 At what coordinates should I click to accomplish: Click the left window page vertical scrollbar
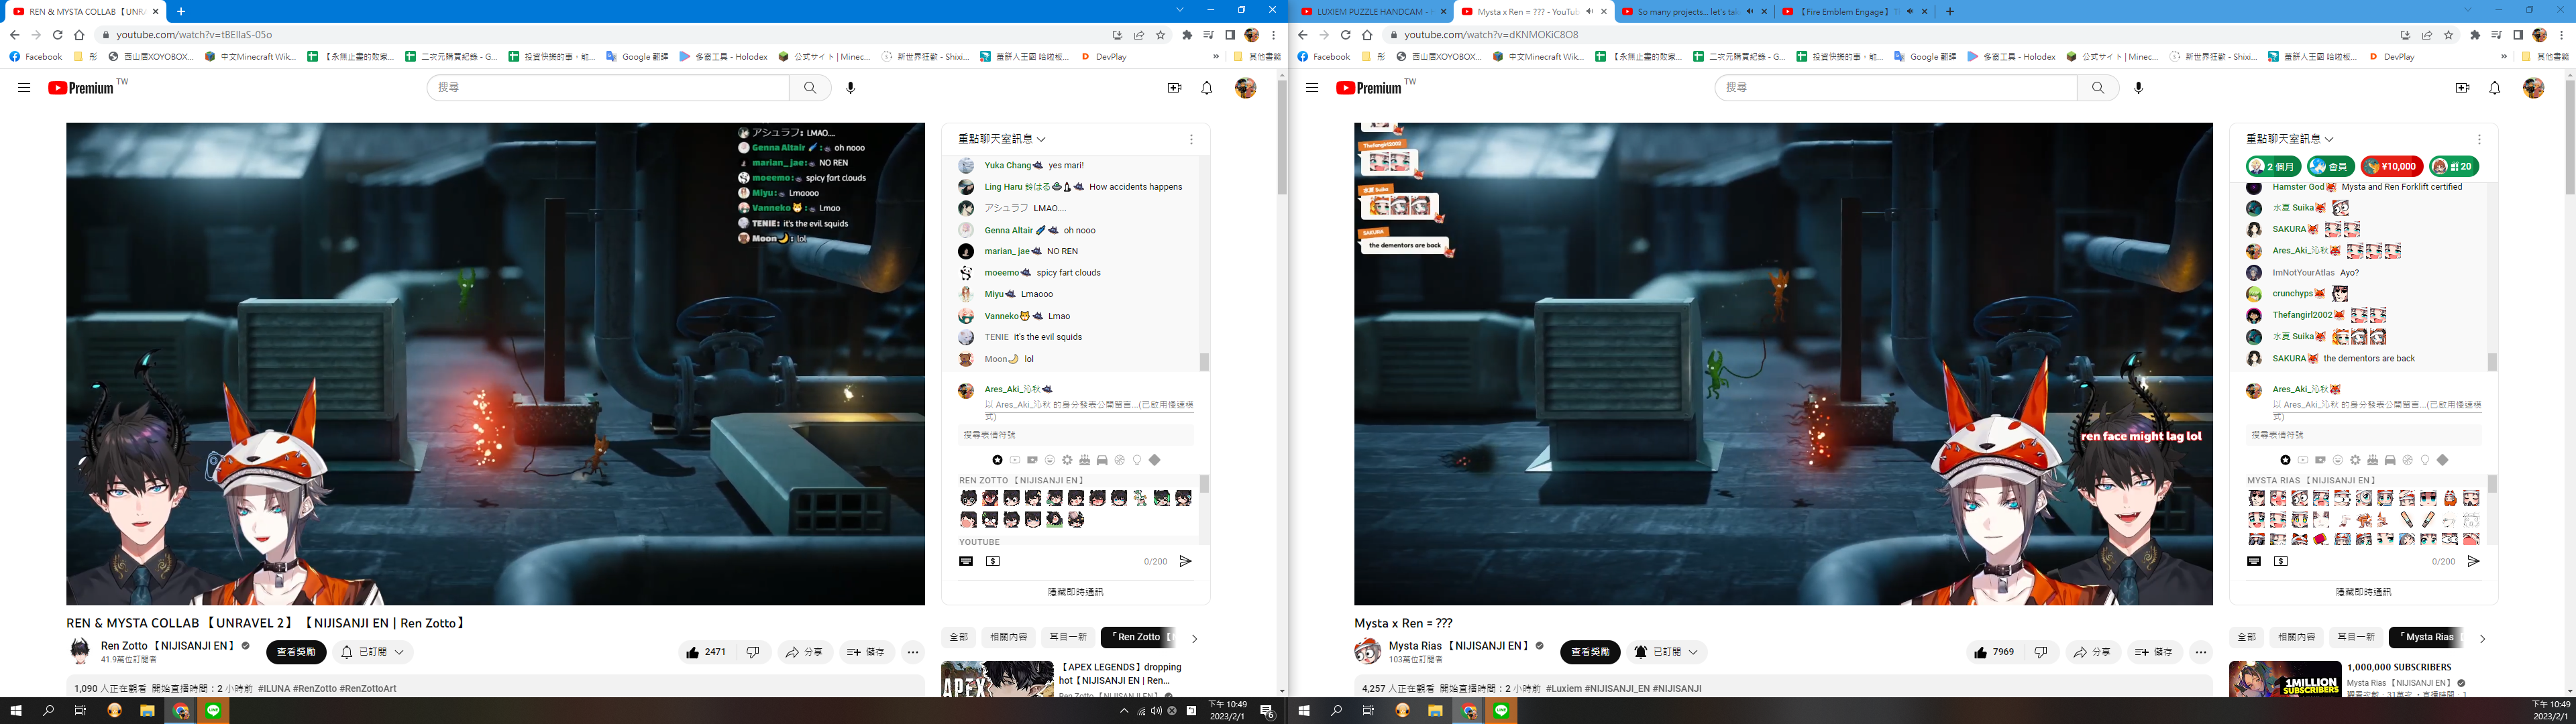[1282, 138]
